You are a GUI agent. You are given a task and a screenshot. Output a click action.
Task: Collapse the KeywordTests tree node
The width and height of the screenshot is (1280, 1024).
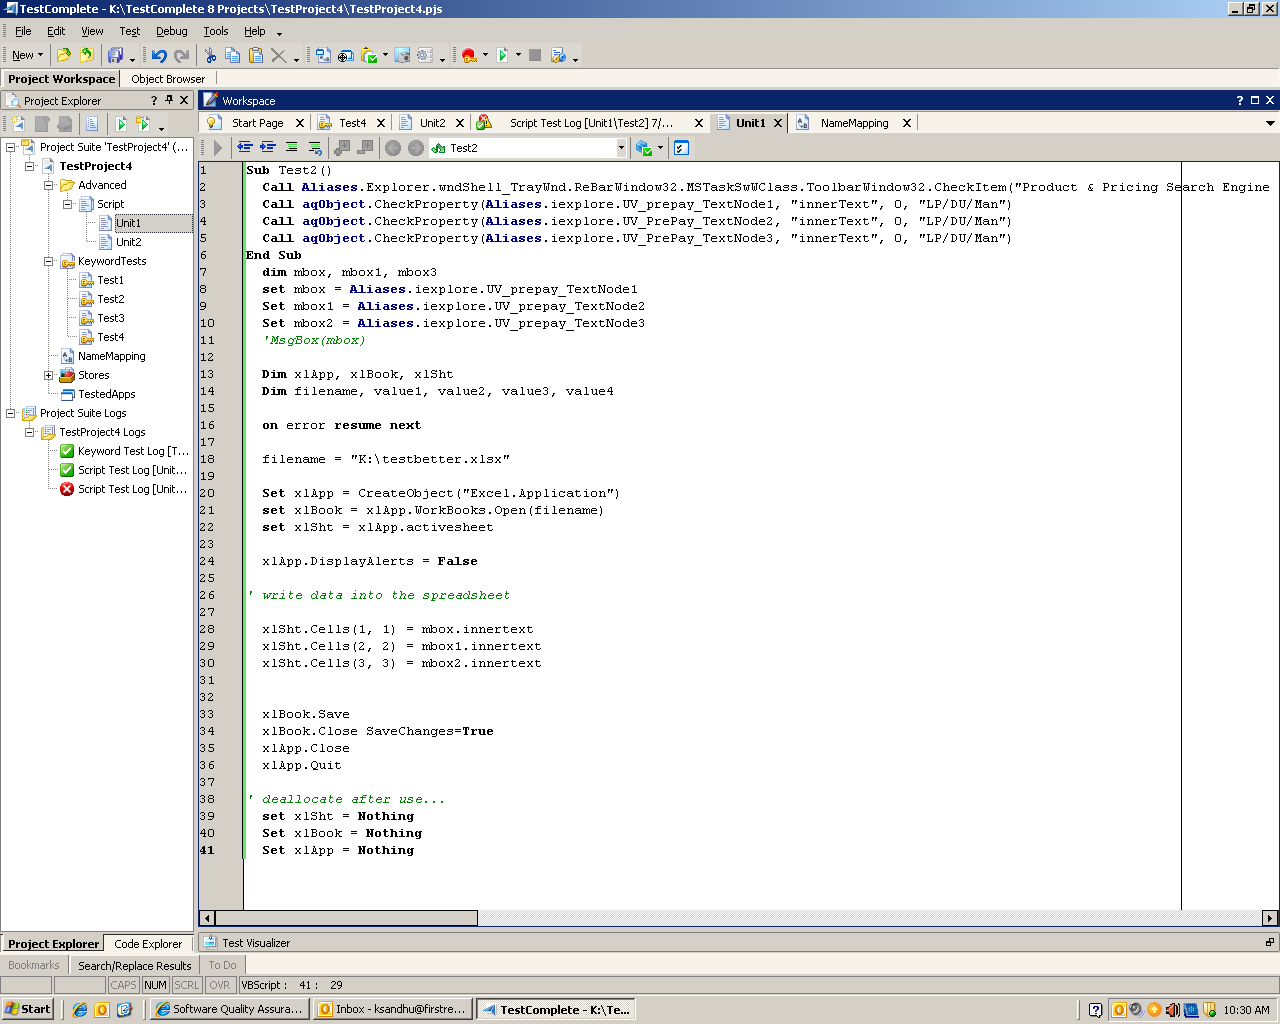(48, 262)
